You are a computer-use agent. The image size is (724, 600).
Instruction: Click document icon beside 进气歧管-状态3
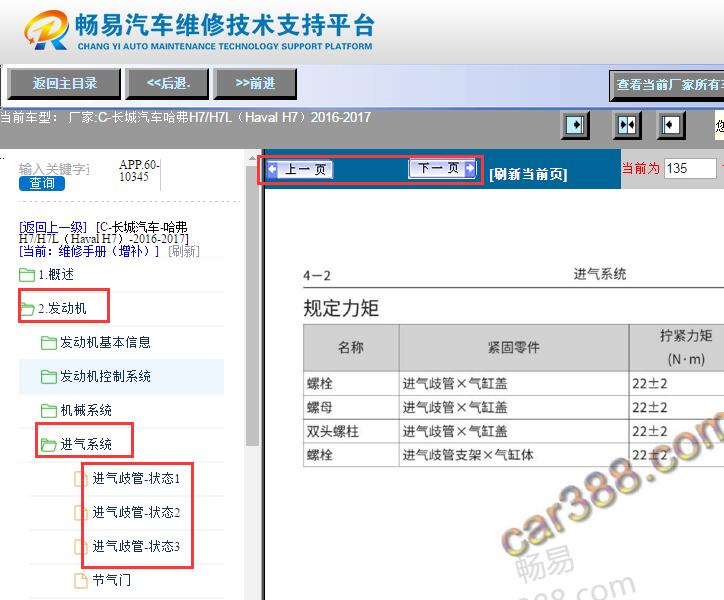tap(81, 547)
